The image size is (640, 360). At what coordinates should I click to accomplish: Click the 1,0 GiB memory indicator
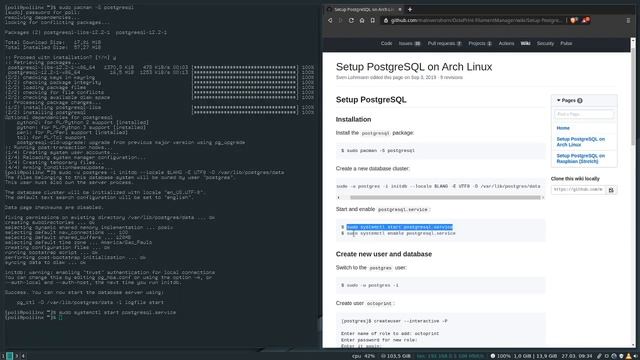pyautogui.click(x=535, y=356)
